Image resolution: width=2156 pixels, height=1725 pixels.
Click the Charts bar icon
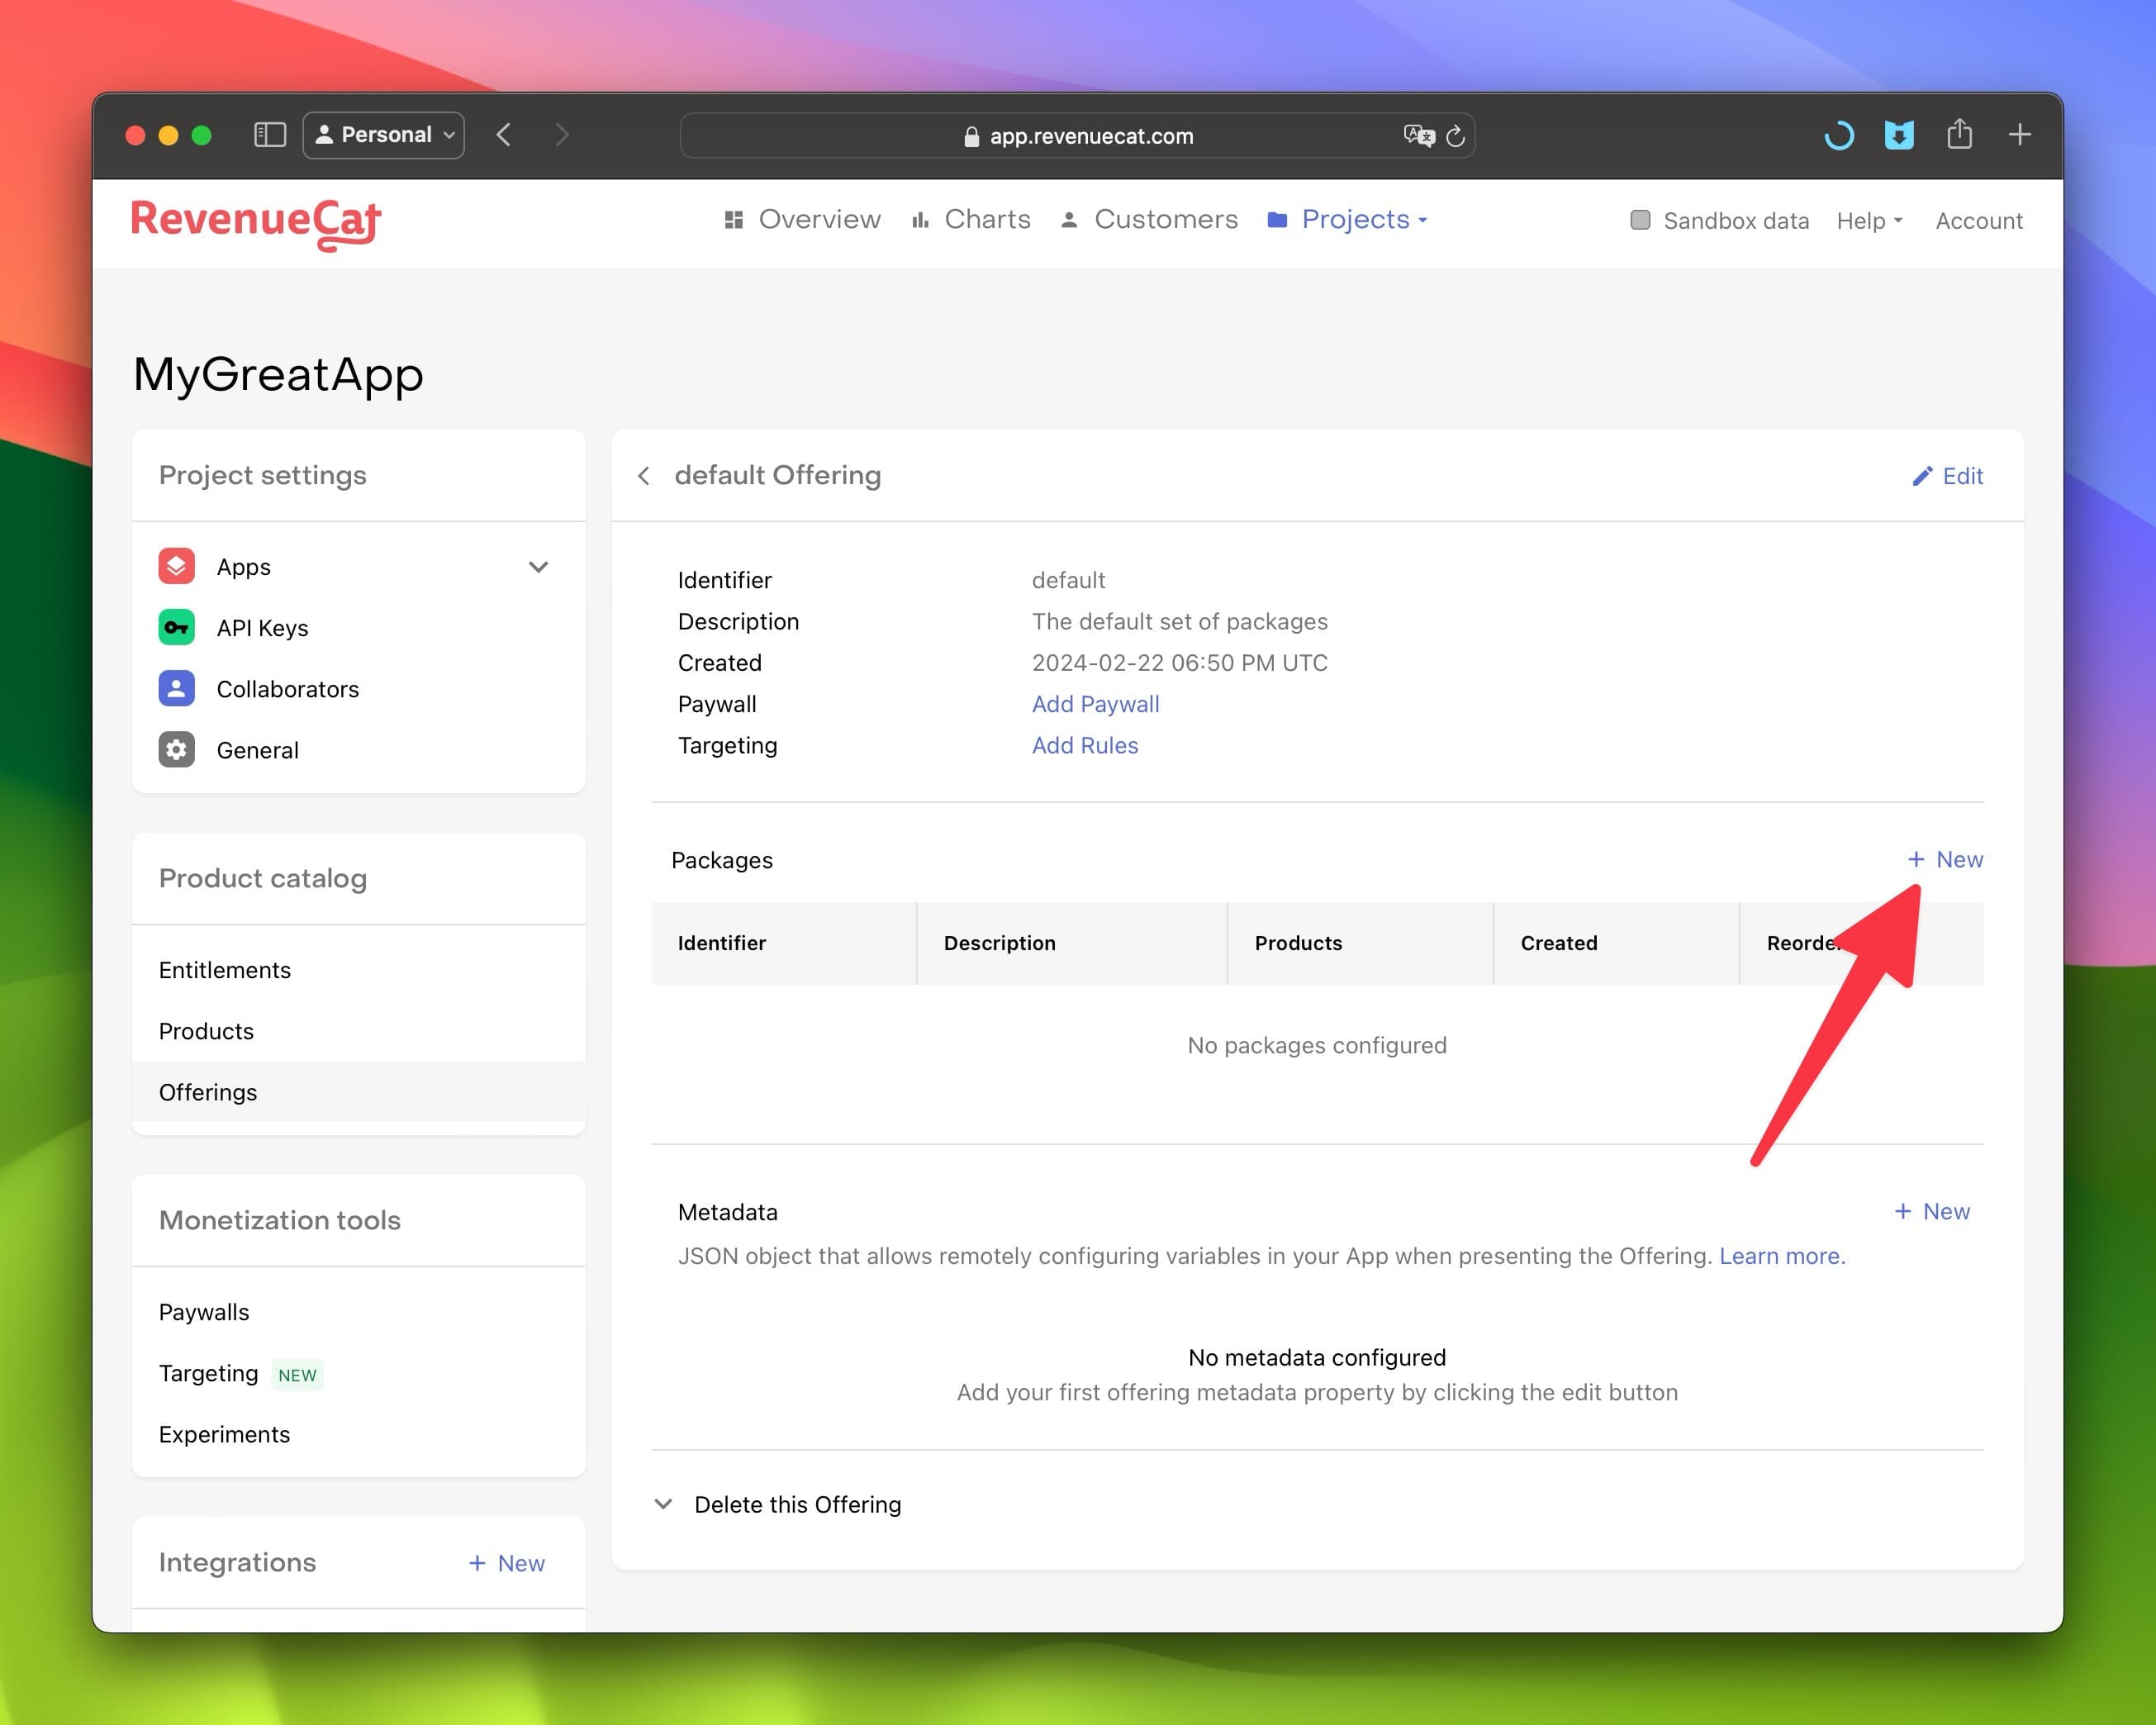pos(920,219)
